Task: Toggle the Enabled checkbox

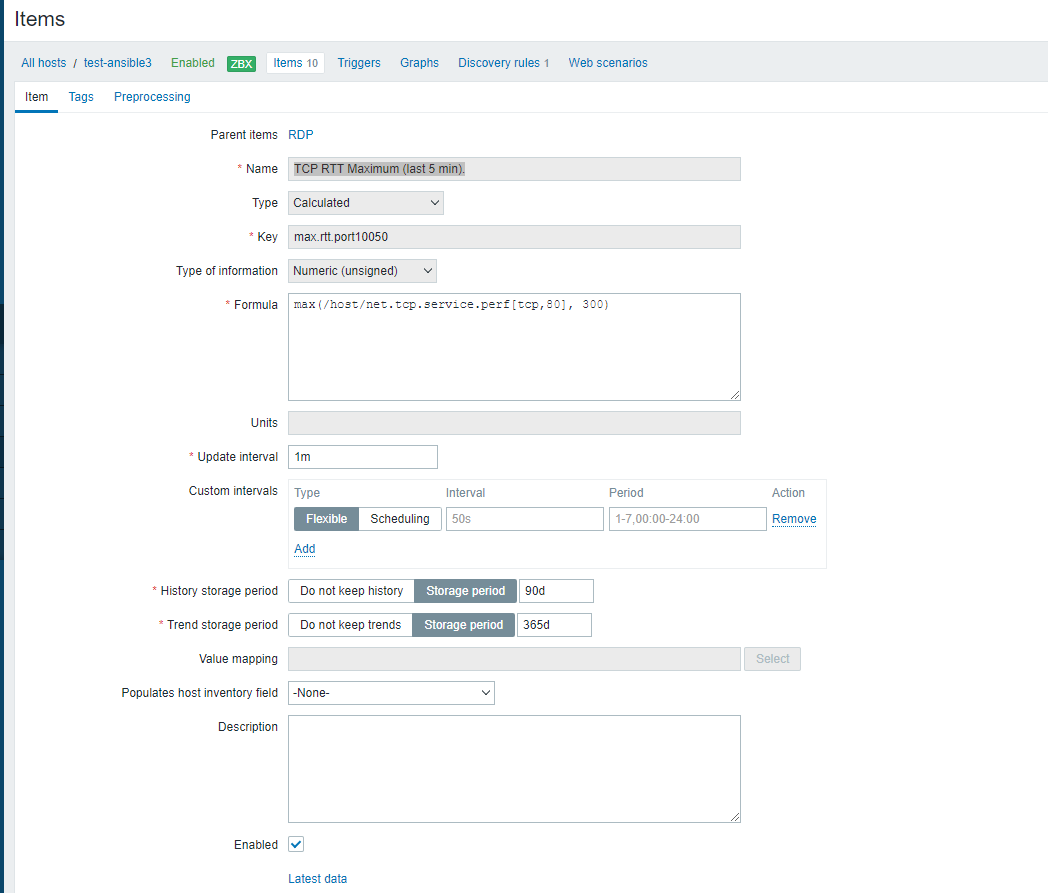Action: pyautogui.click(x=296, y=844)
